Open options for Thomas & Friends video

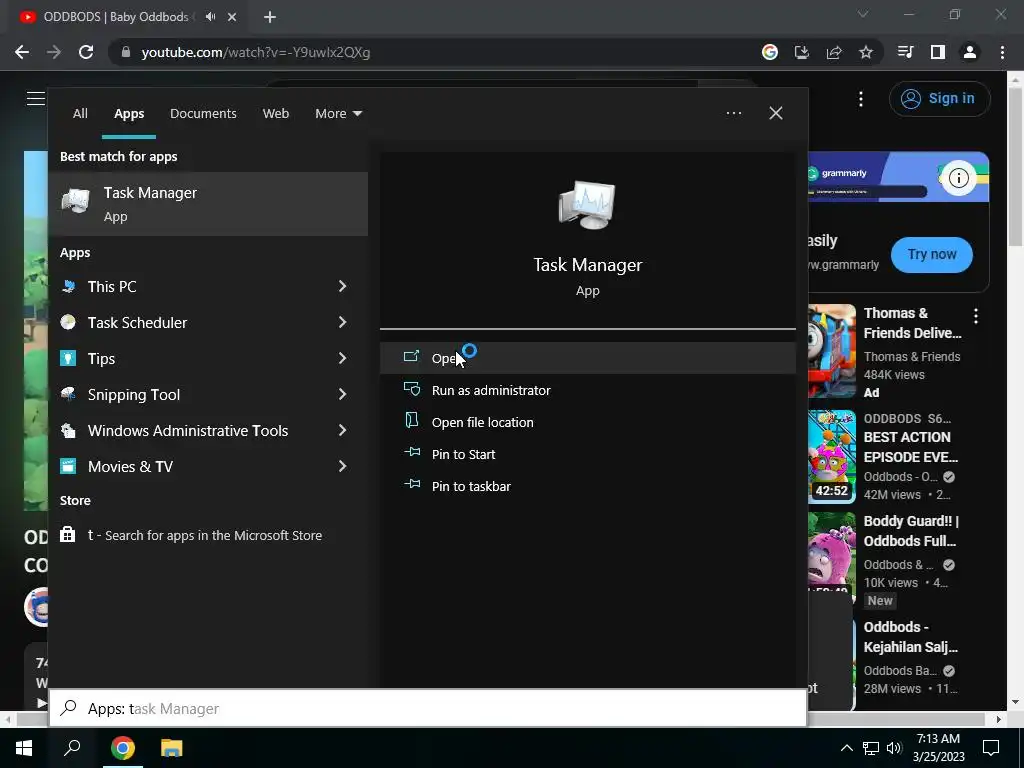tap(976, 317)
